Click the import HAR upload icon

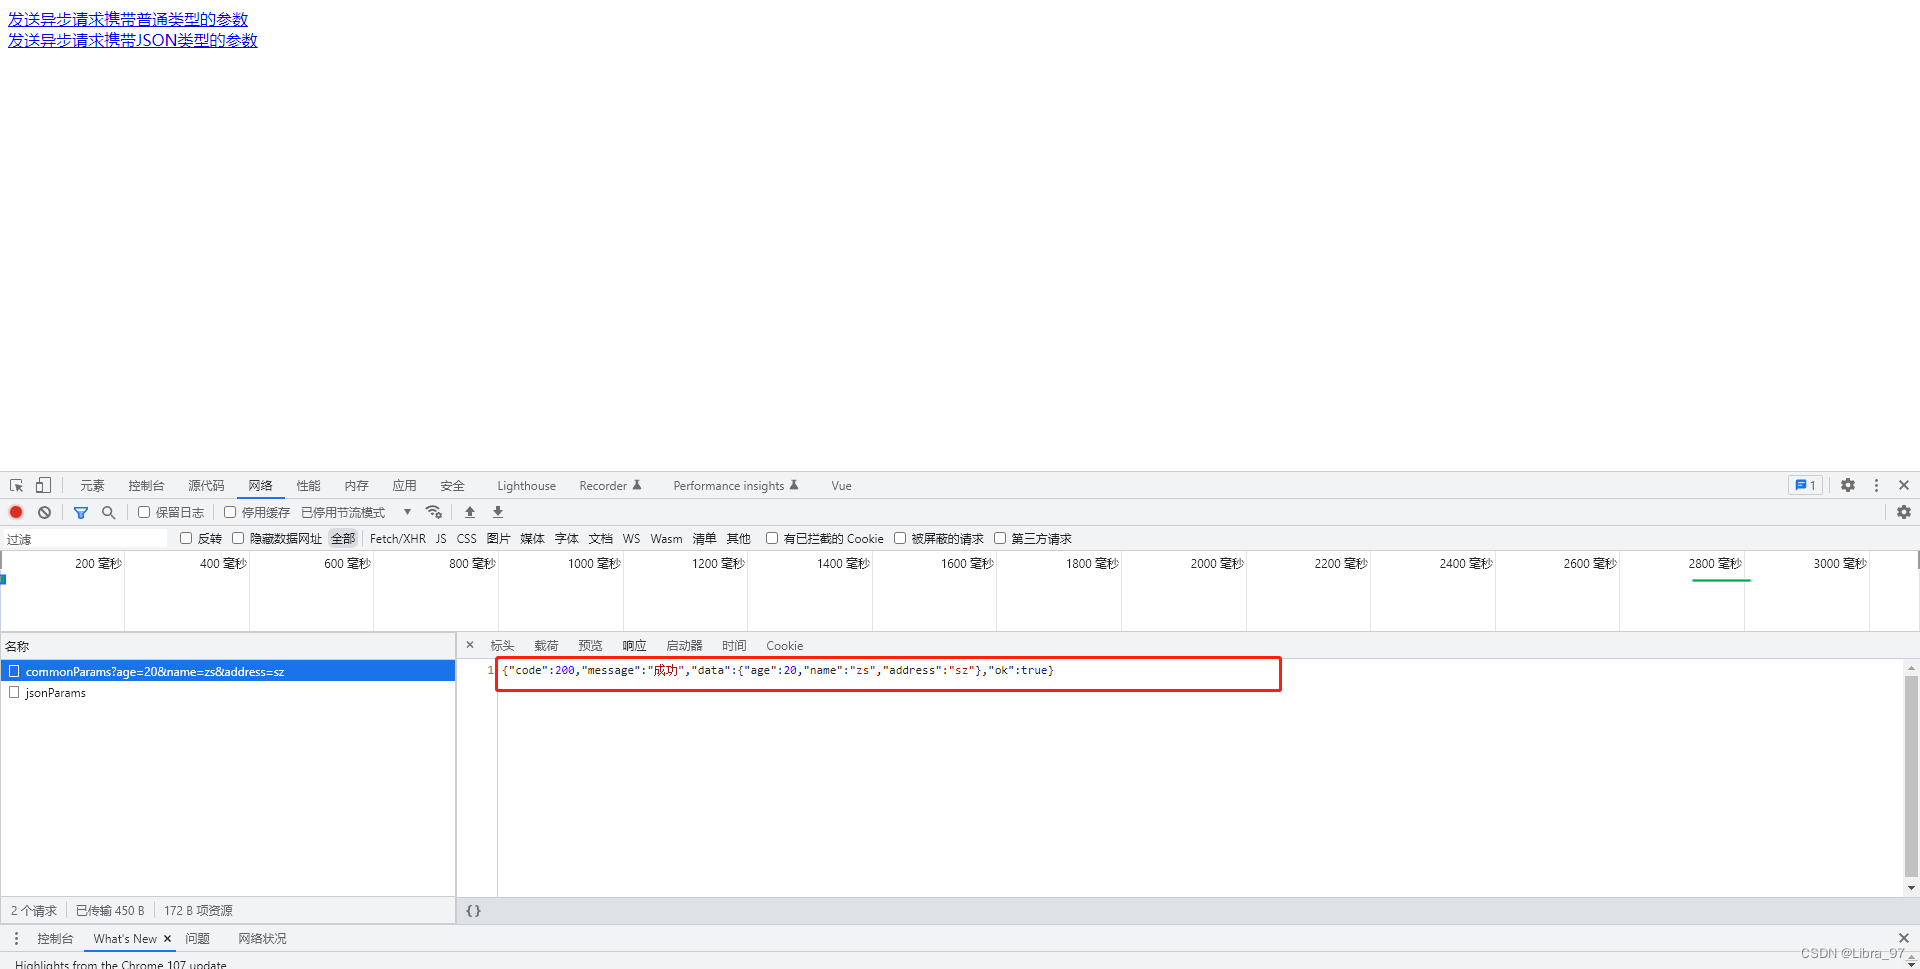point(470,512)
